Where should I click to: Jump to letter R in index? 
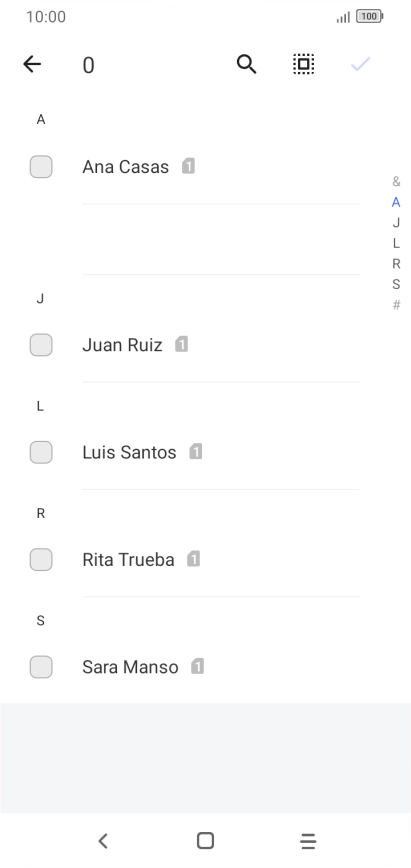(x=396, y=264)
